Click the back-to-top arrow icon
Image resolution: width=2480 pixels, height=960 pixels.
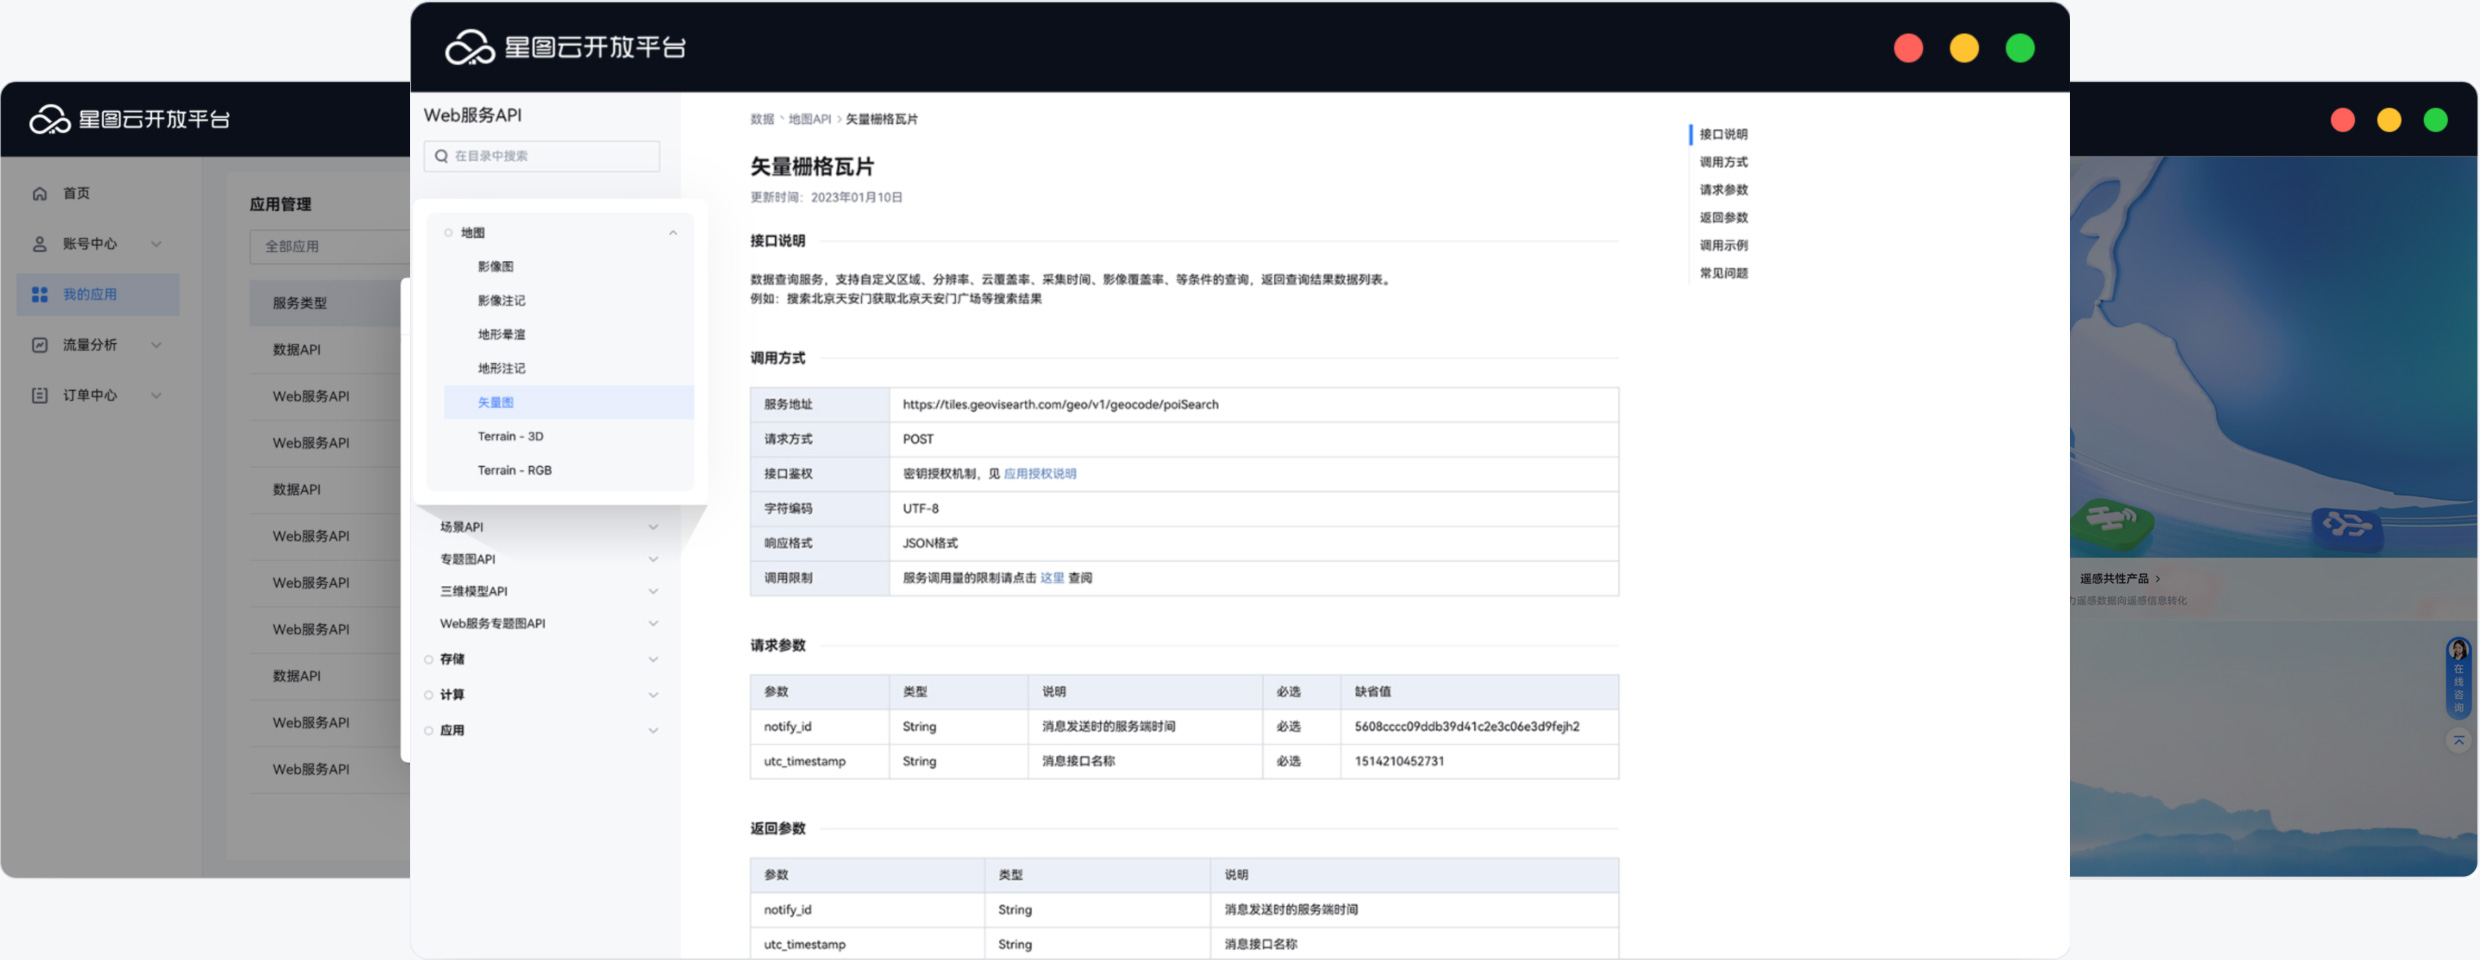coord(2458,741)
